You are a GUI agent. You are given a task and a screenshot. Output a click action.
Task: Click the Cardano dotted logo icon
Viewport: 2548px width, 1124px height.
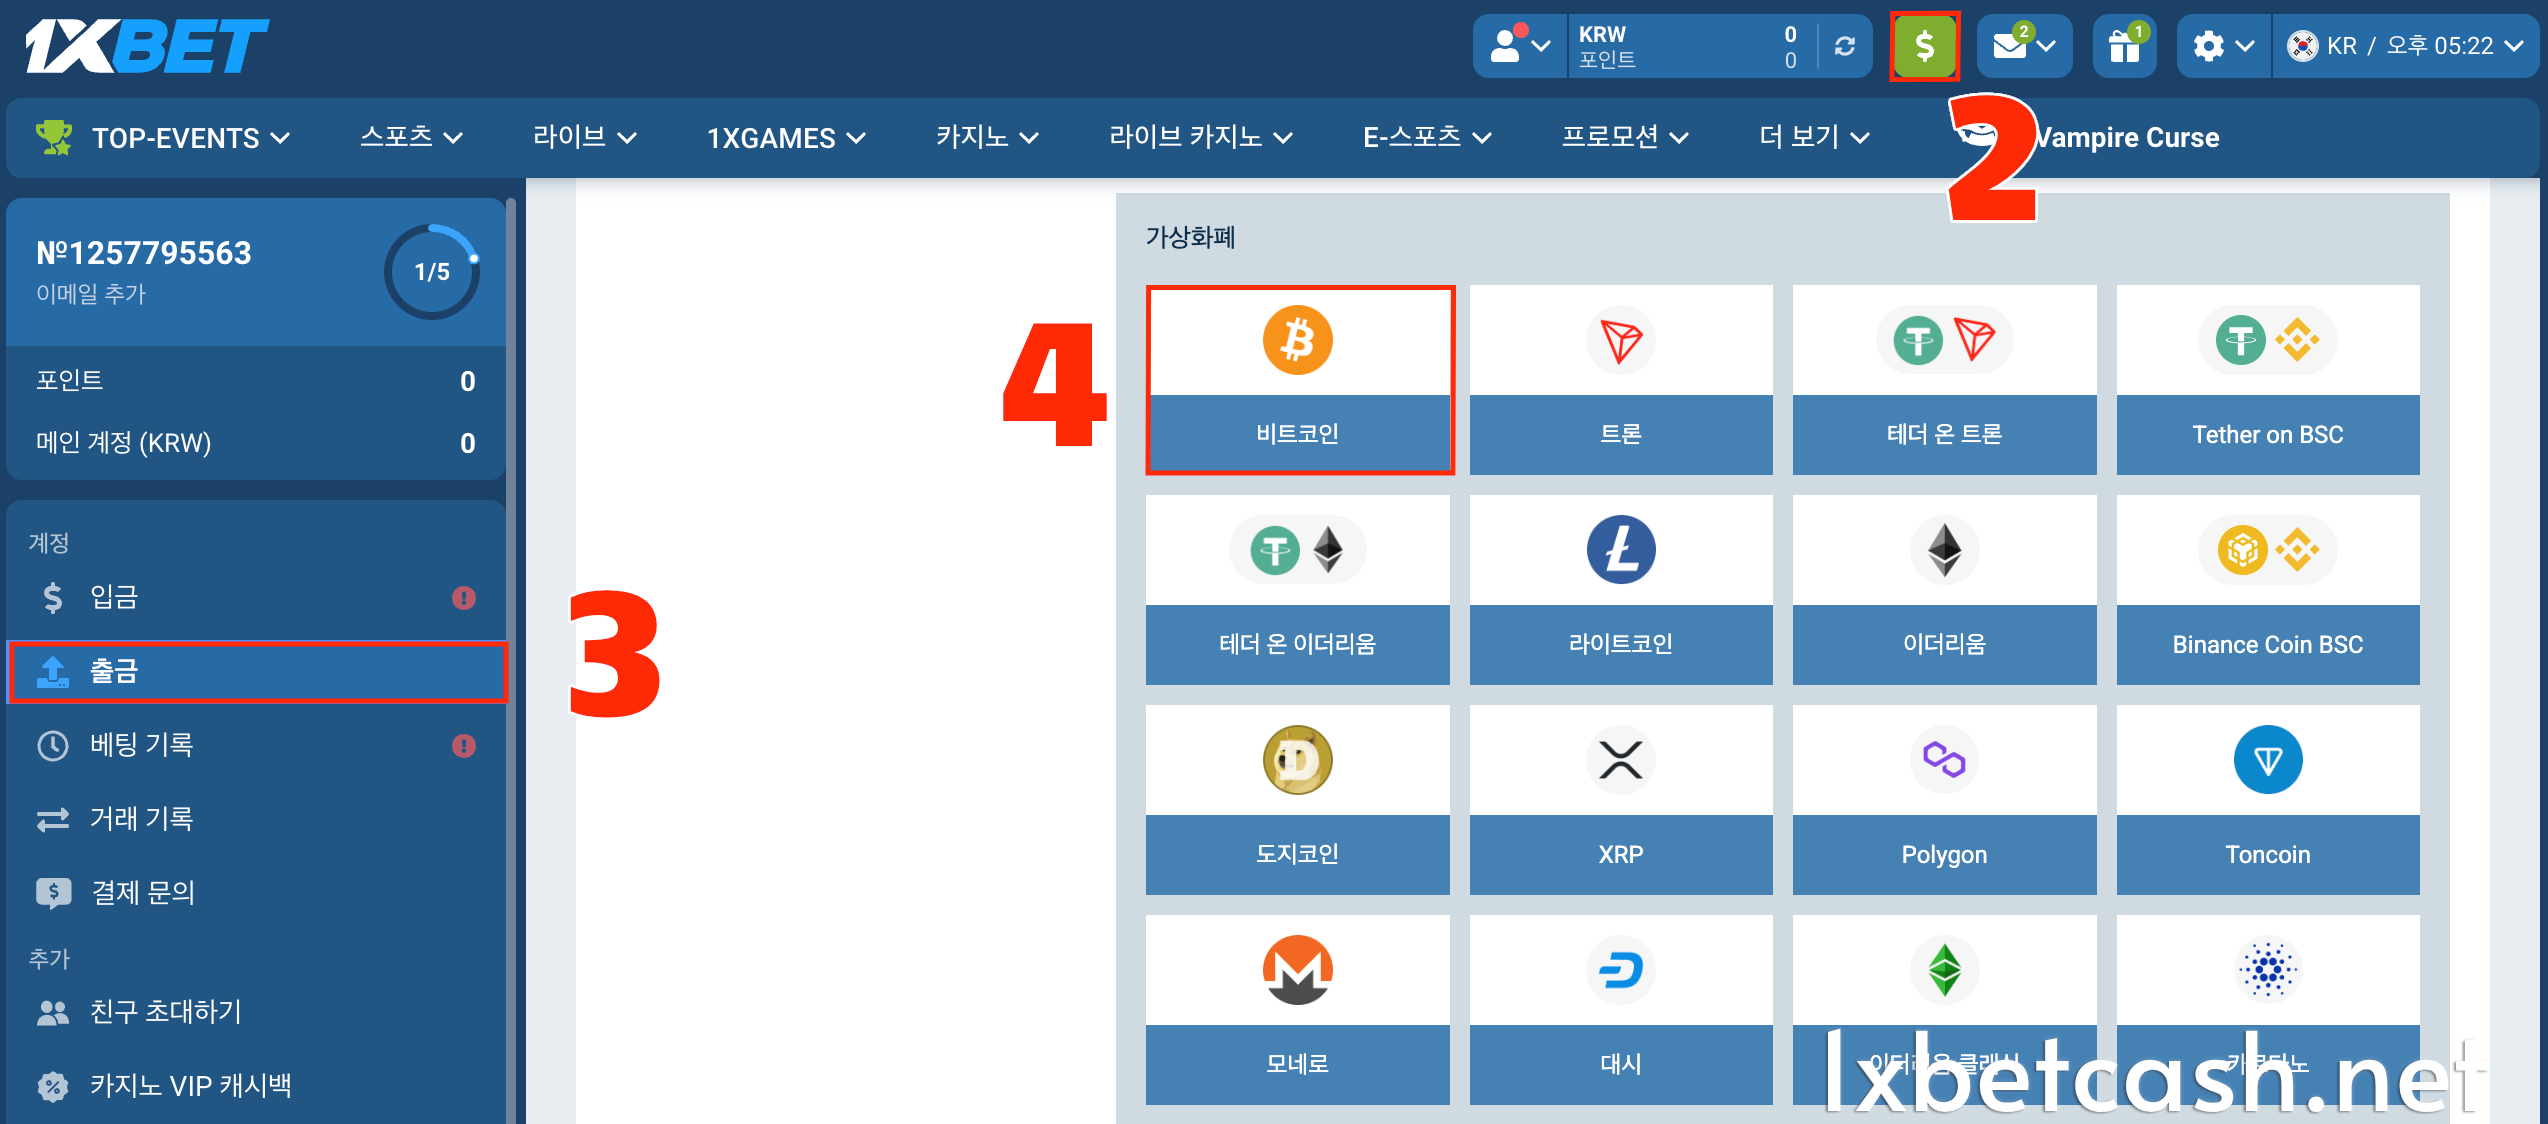[2268, 970]
